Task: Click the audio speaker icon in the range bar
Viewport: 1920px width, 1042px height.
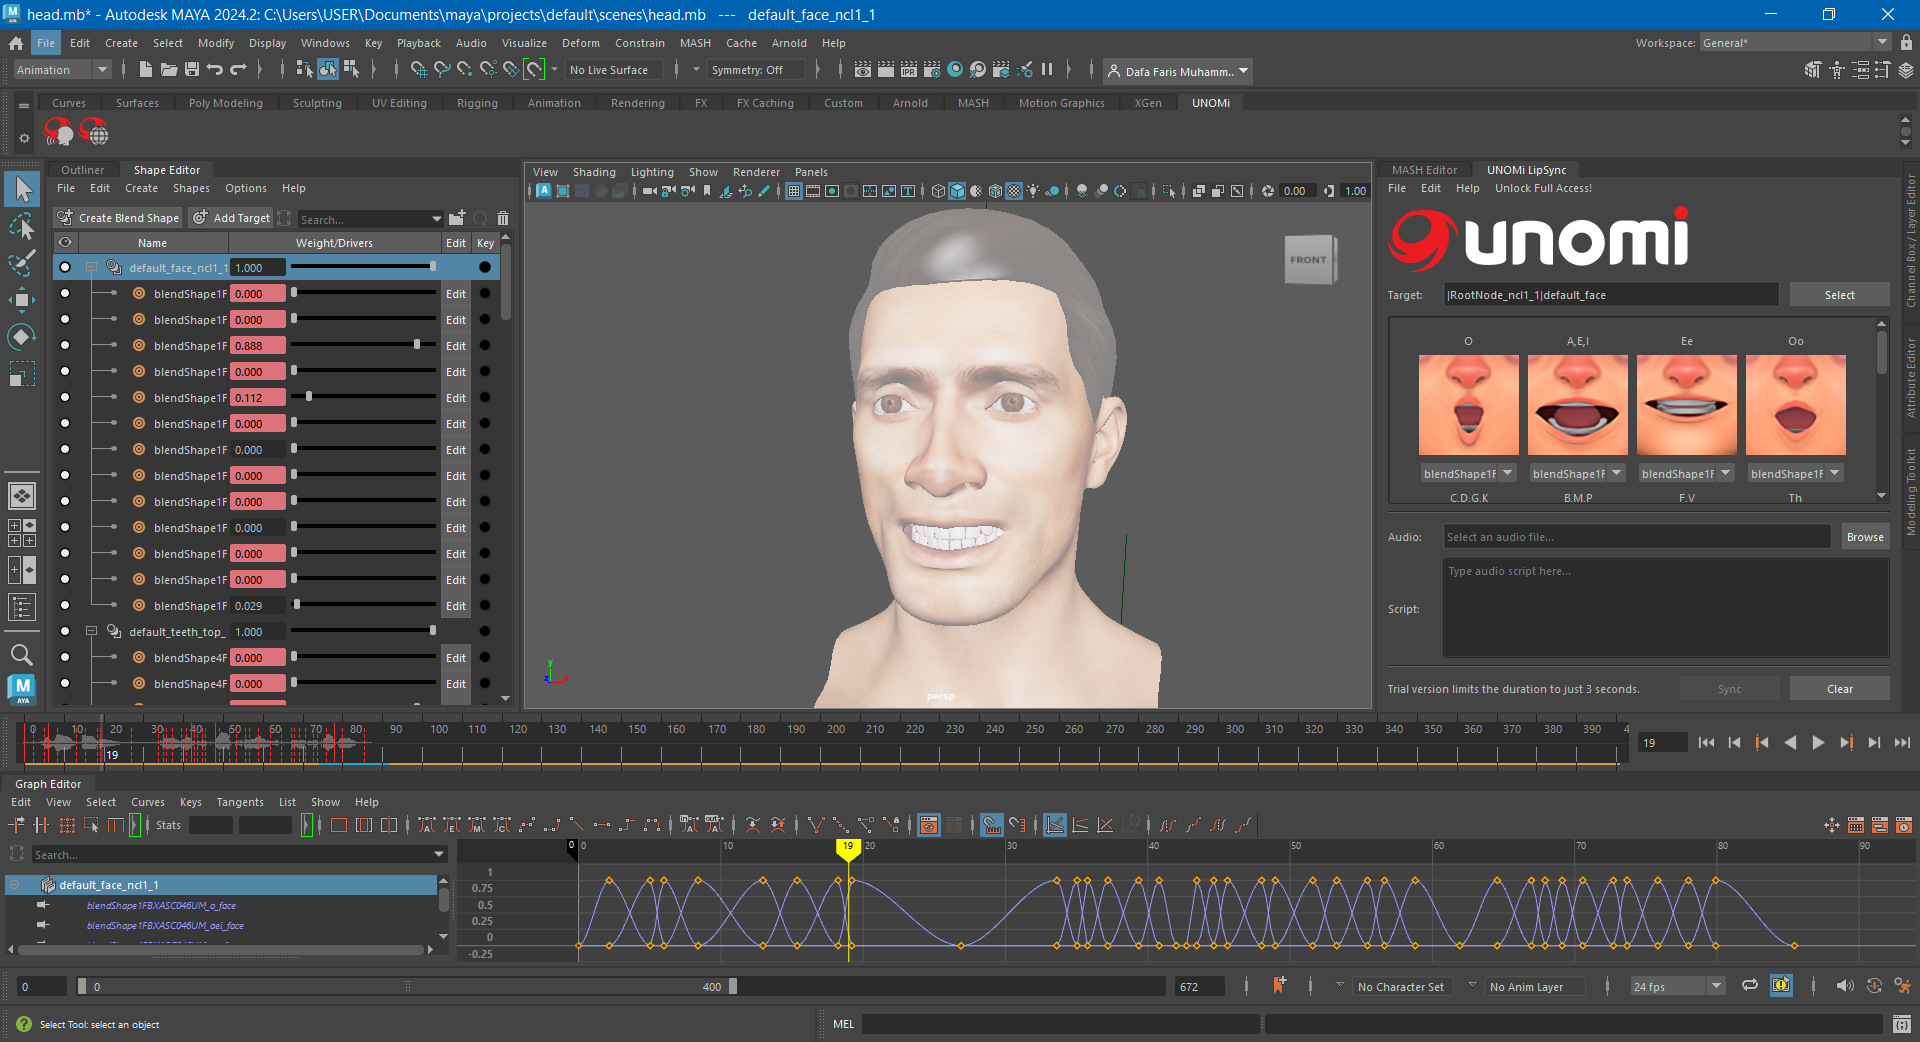Action: coord(1845,986)
